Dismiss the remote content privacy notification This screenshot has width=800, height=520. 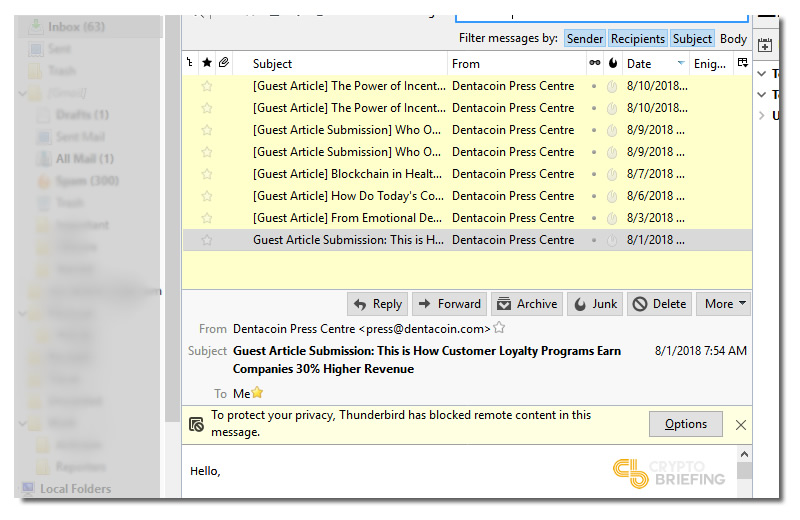(x=741, y=425)
